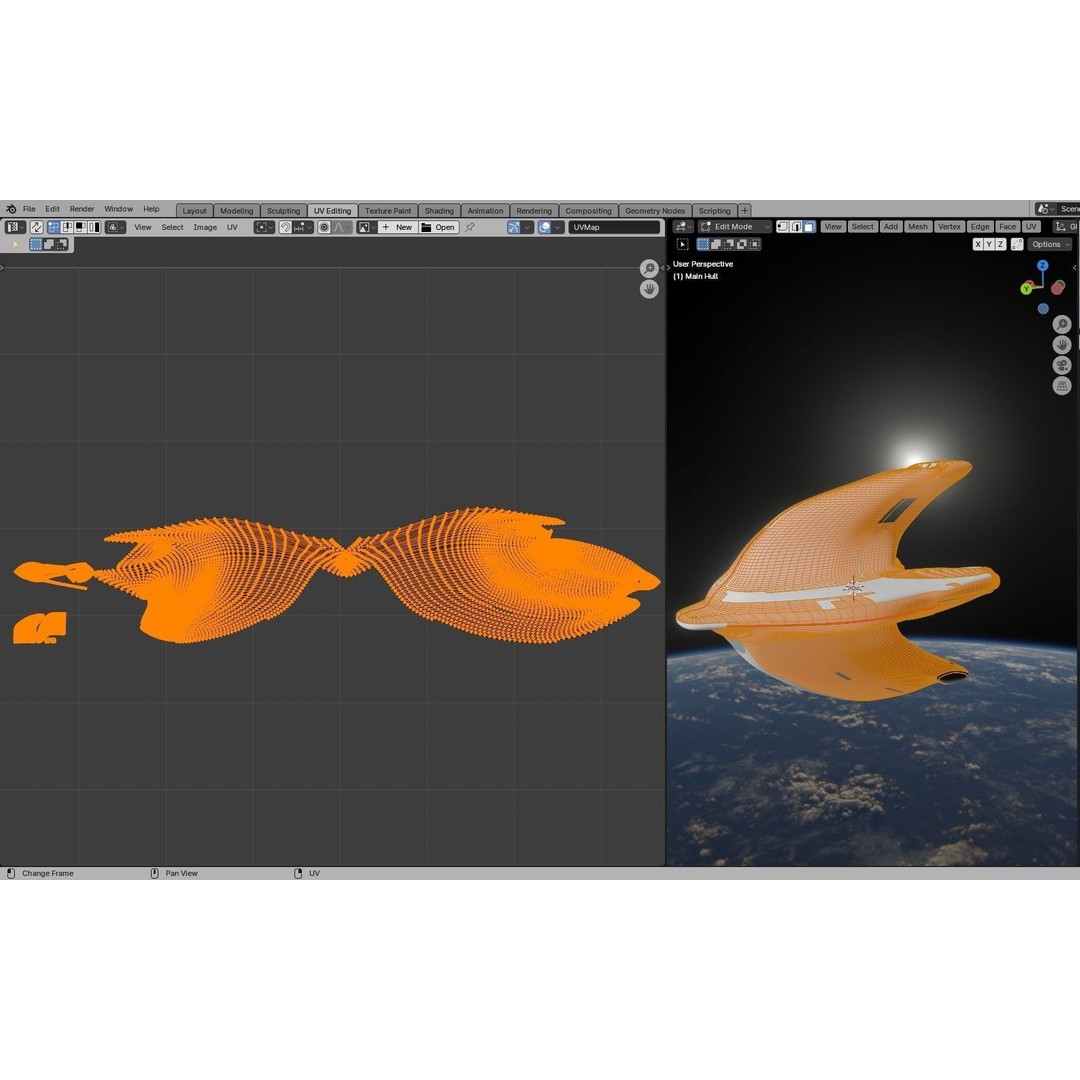The image size is (1080, 1080).
Task: Open gizmo options dropdown arrow
Action: pos(528,227)
